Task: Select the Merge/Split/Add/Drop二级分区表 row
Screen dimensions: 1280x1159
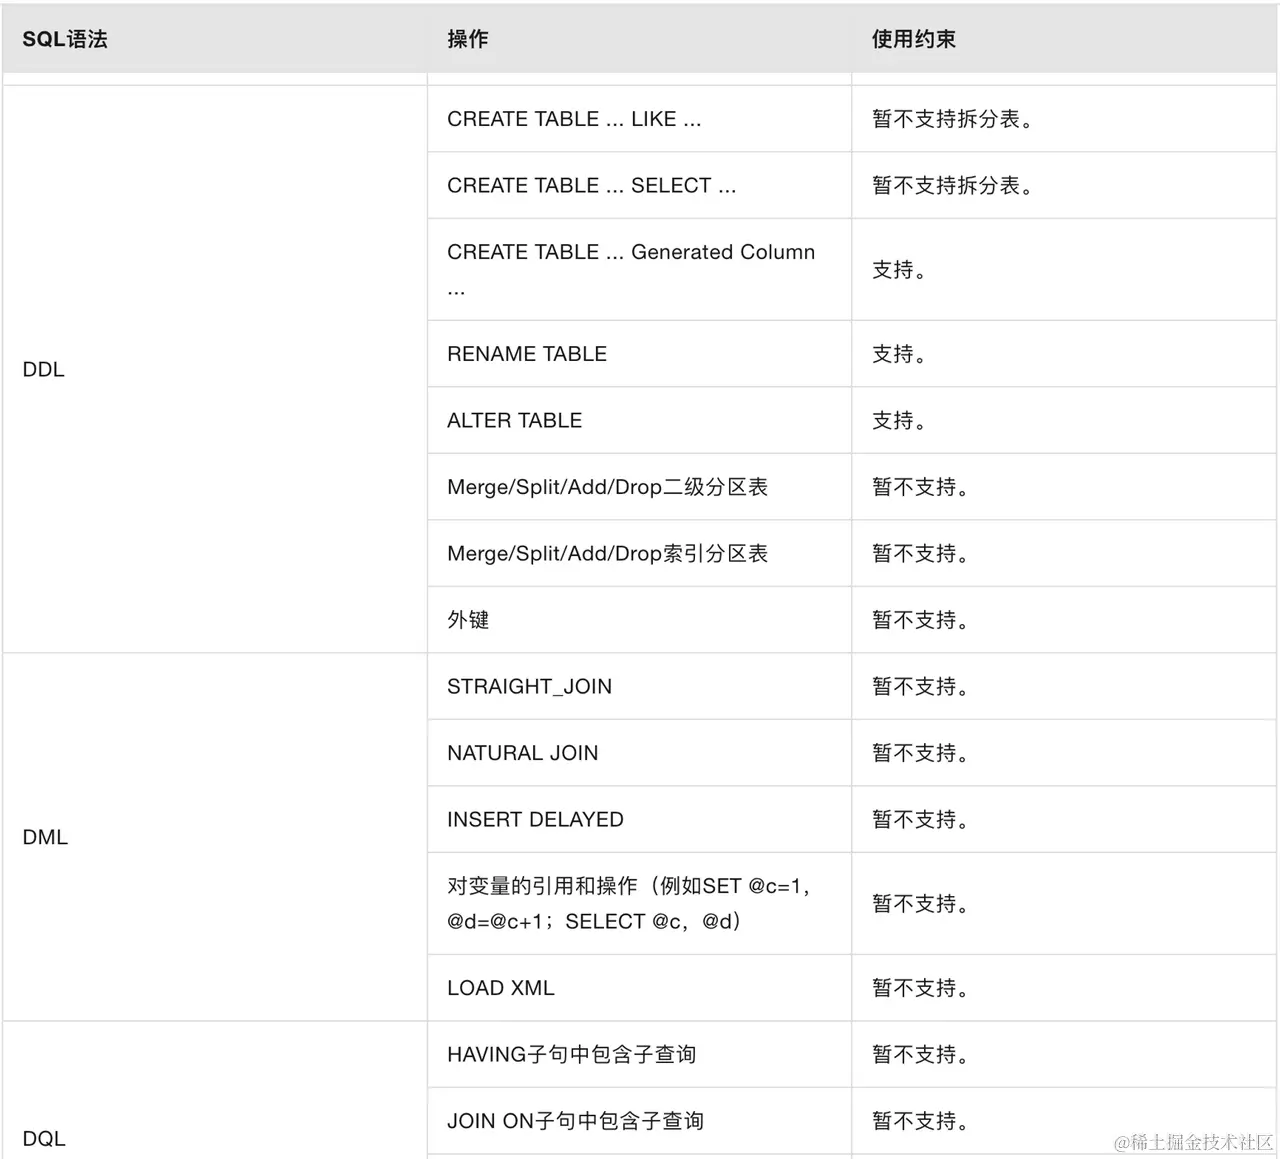Action: click(608, 487)
